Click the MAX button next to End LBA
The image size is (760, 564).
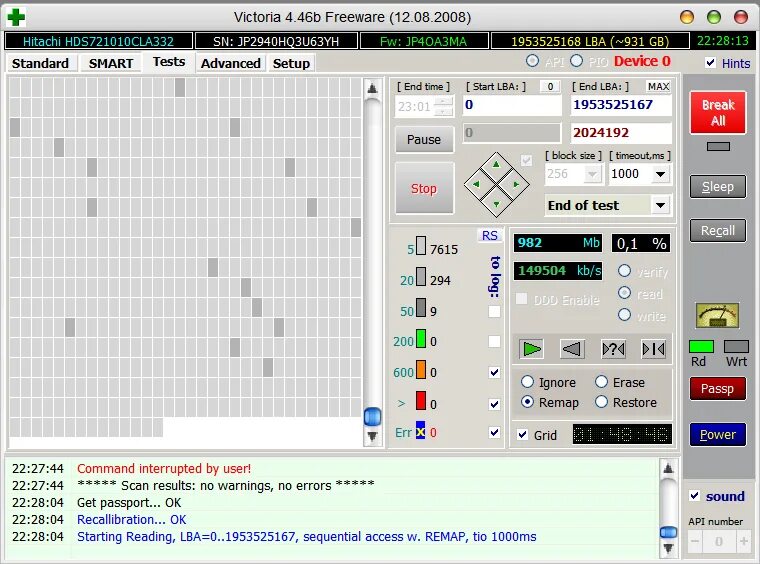click(658, 86)
